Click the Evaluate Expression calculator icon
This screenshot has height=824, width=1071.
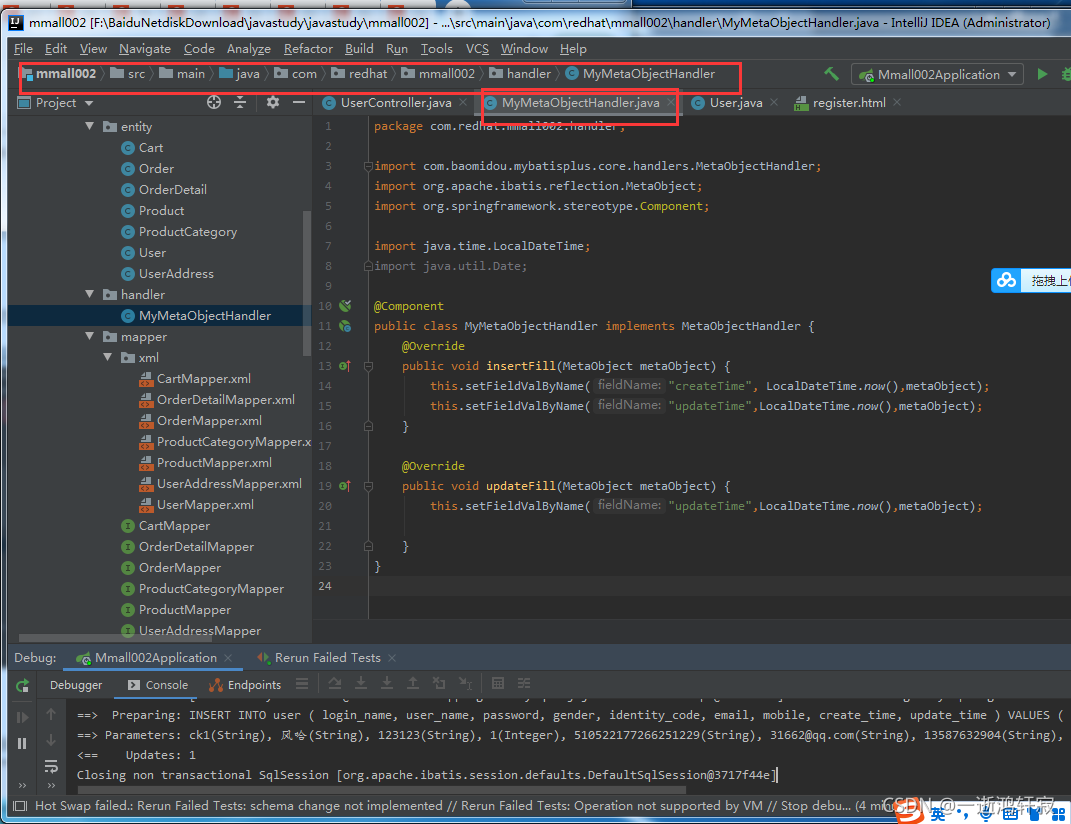click(x=498, y=683)
